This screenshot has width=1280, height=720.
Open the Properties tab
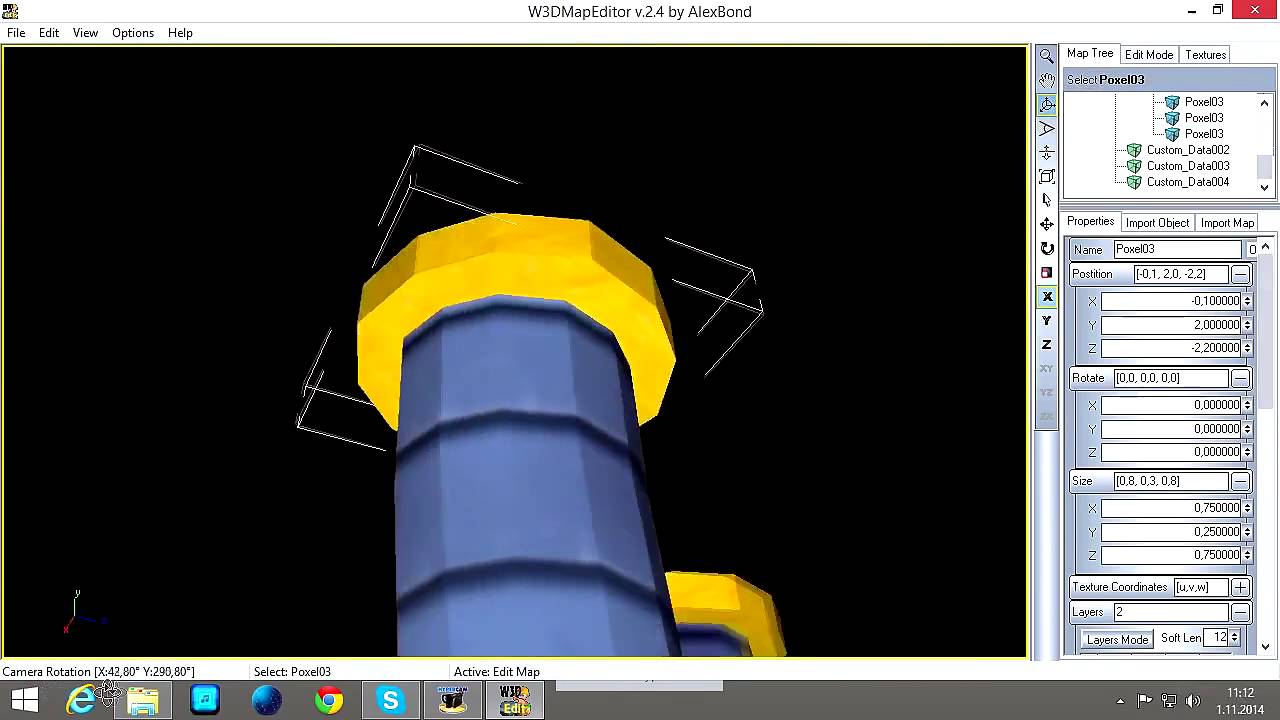(1090, 222)
